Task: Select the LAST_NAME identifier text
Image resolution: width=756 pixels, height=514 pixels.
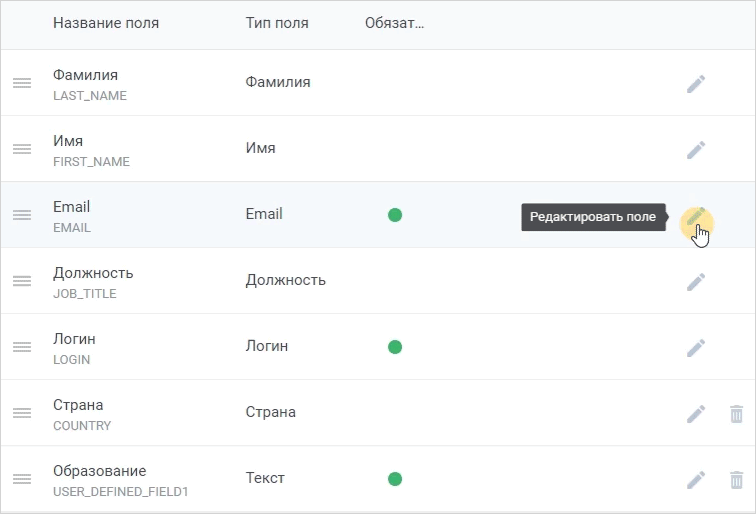Action: pos(90,96)
